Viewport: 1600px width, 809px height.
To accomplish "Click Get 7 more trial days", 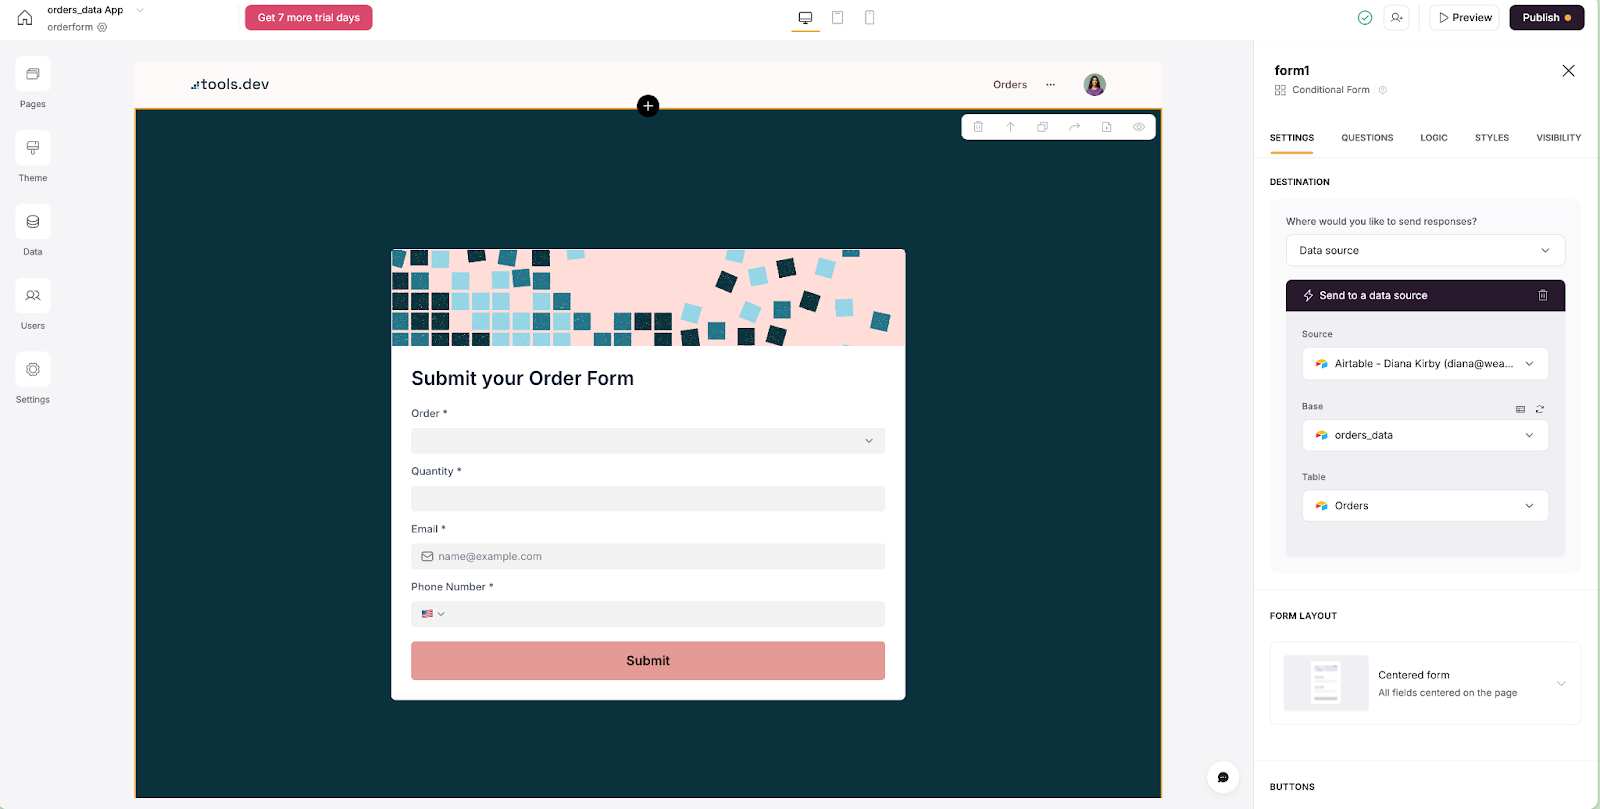I will click(309, 18).
